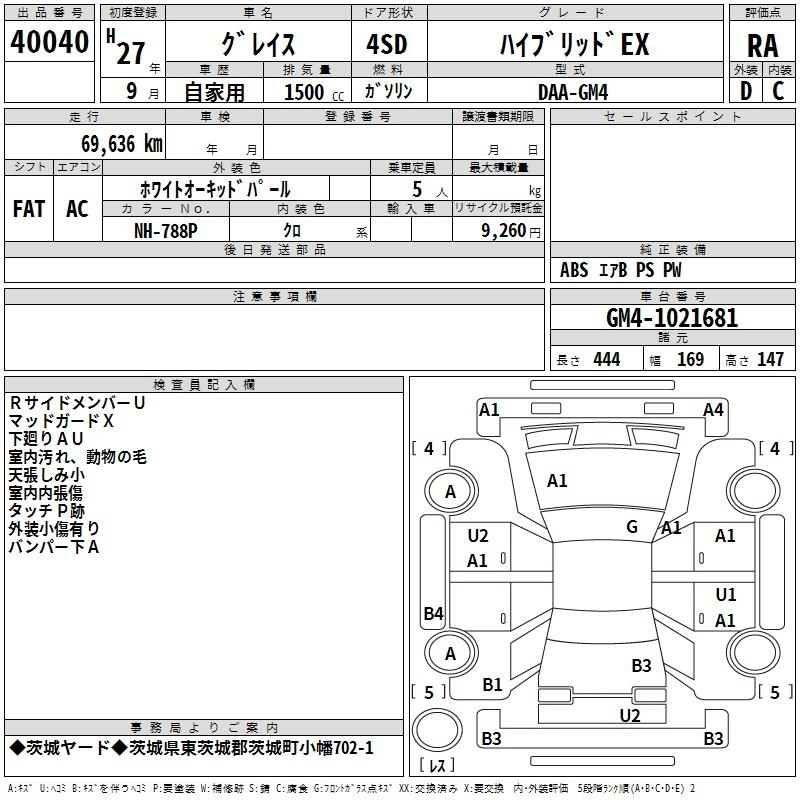Select the front-right wheel on the diagram
800x800 pixels.
click(x=757, y=491)
